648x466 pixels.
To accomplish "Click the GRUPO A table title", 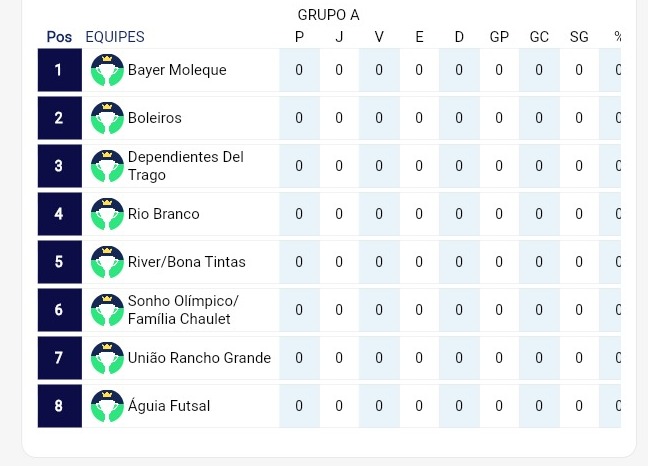I will click(329, 15).
